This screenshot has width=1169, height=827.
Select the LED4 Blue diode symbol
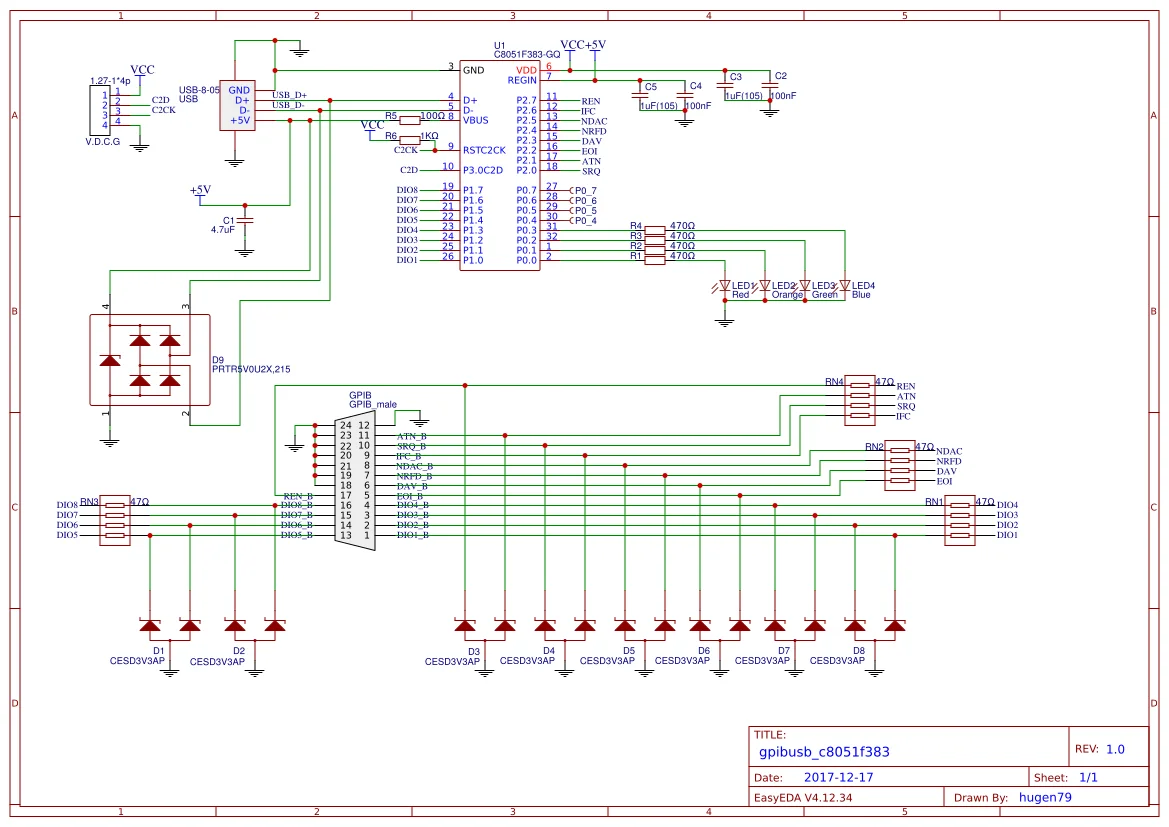pos(845,286)
